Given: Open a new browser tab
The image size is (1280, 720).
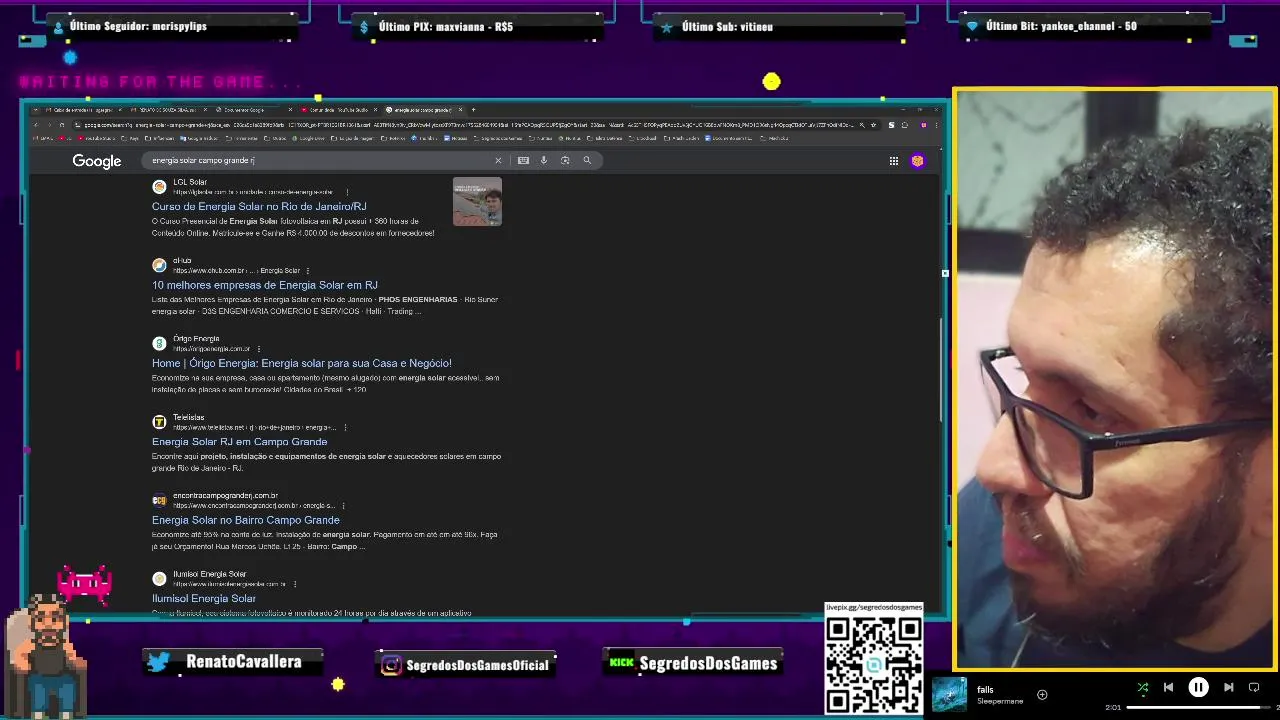Looking at the screenshot, I should click(x=474, y=110).
